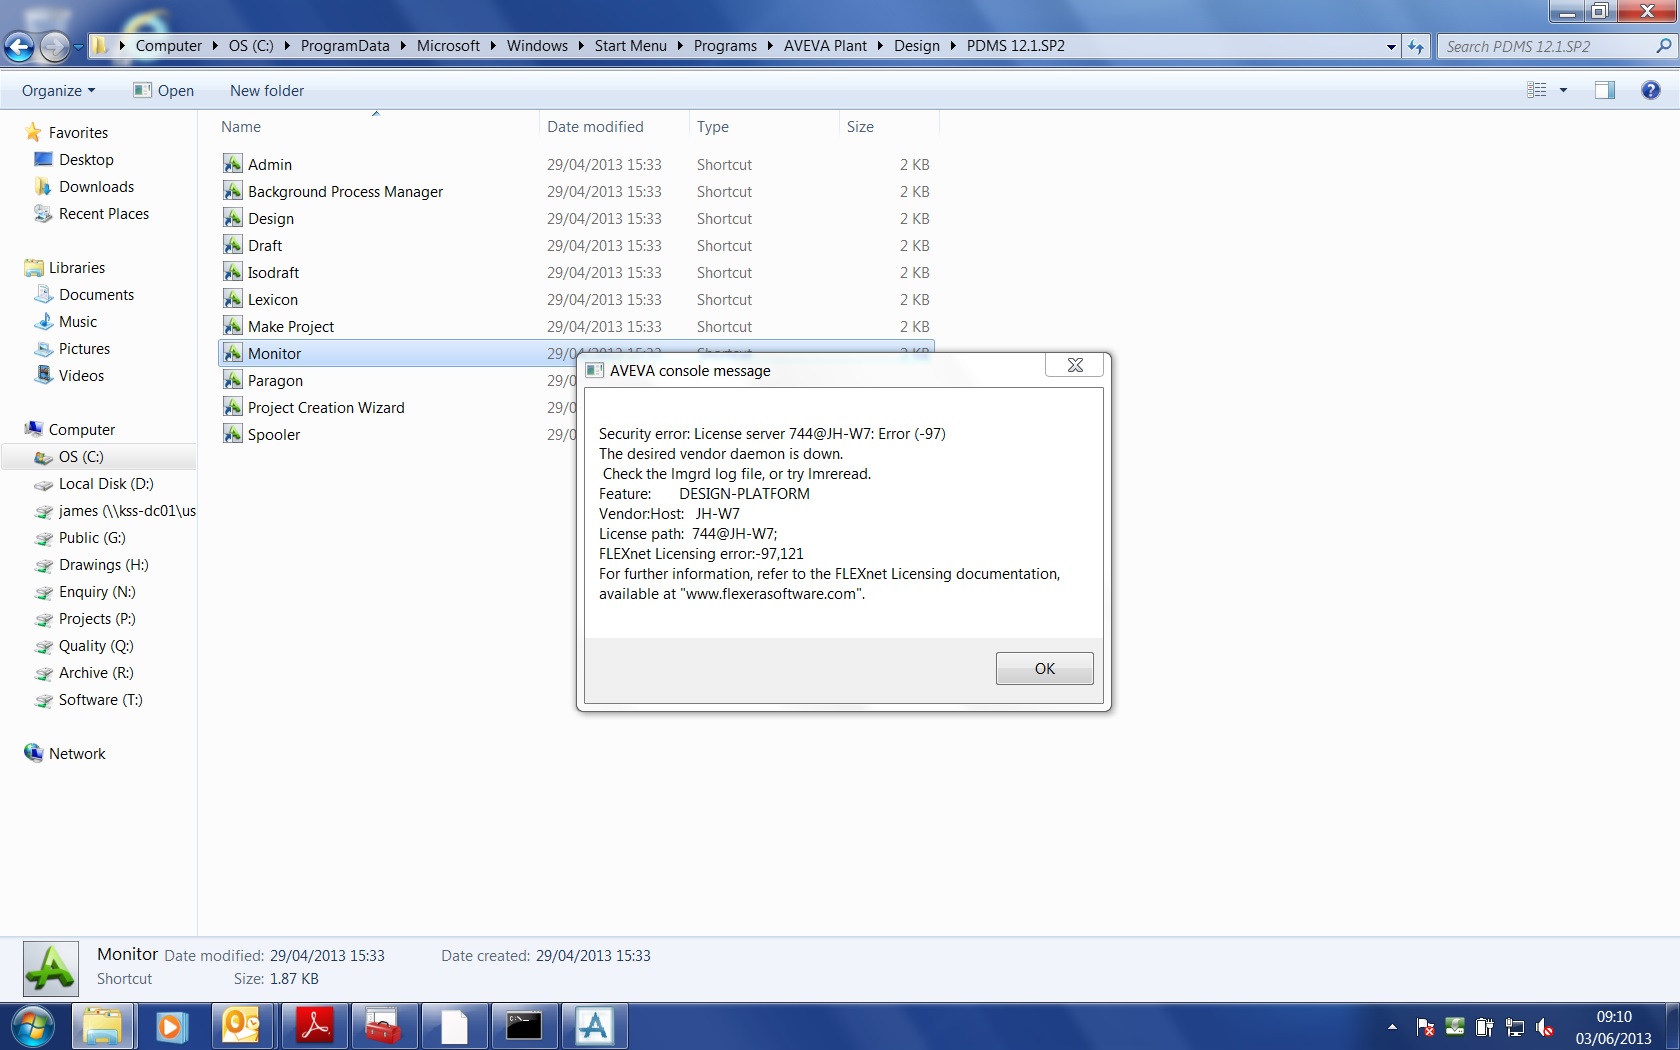Open the Get help question mark icon
1680x1050 pixels.
[x=1651, y=90]
